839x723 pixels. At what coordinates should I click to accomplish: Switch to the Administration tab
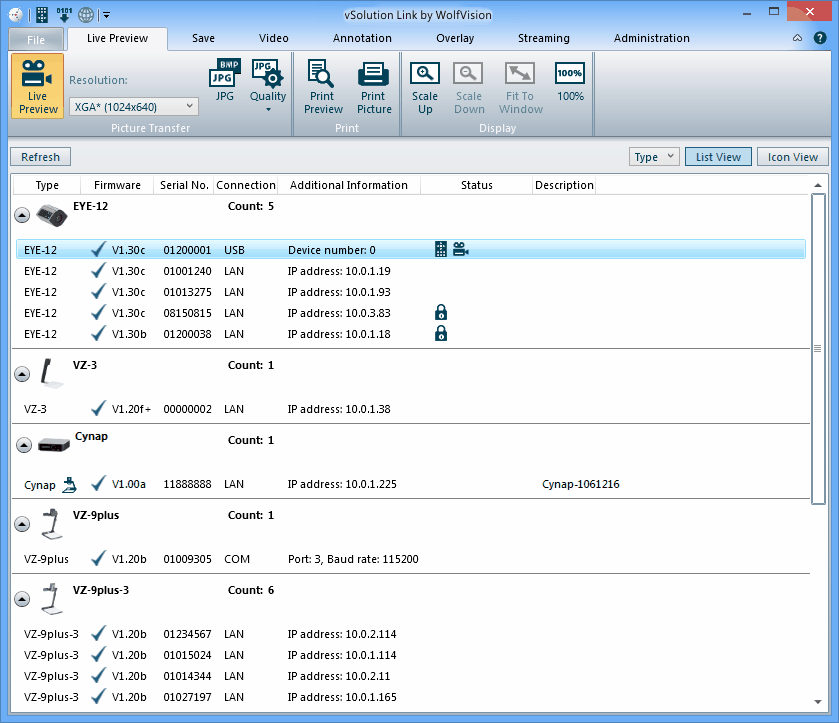[x=651, y=38]
